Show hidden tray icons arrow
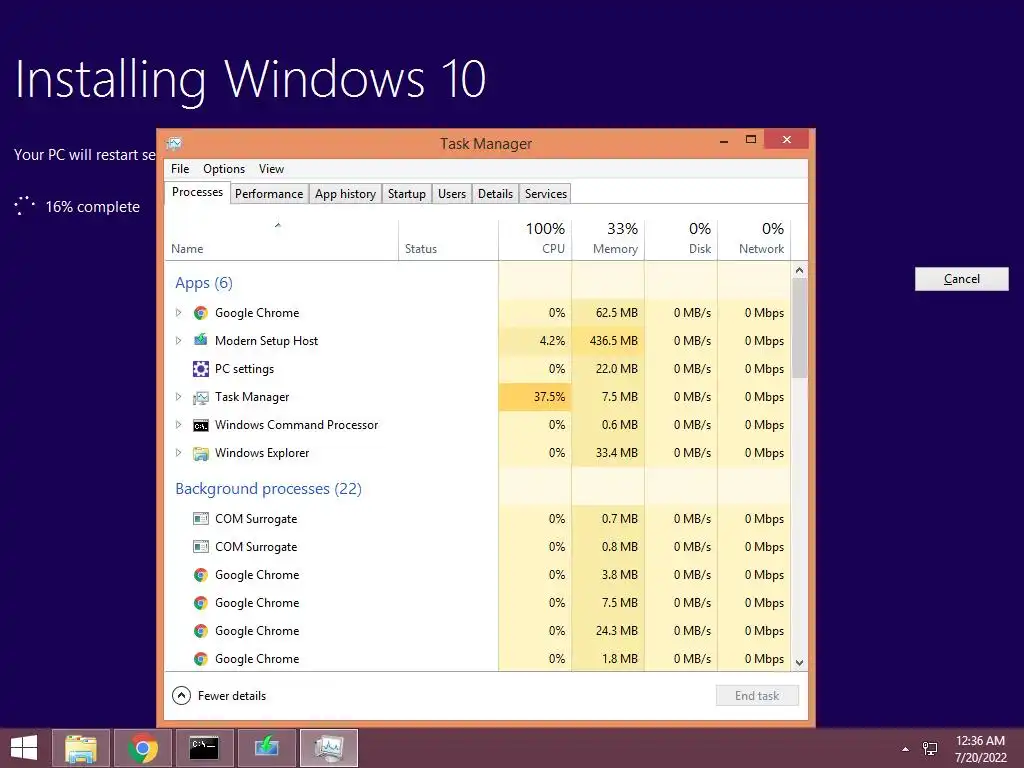The height and width of the screenshot is (768, 1024). point(905,749)
